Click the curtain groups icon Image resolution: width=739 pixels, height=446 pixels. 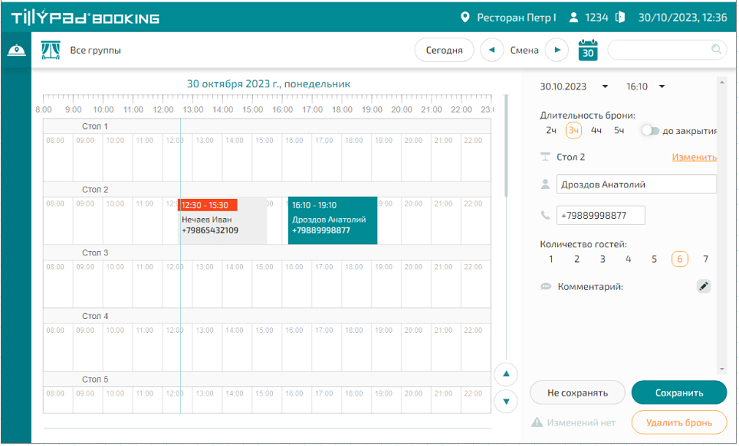click(x=49, y=50)
